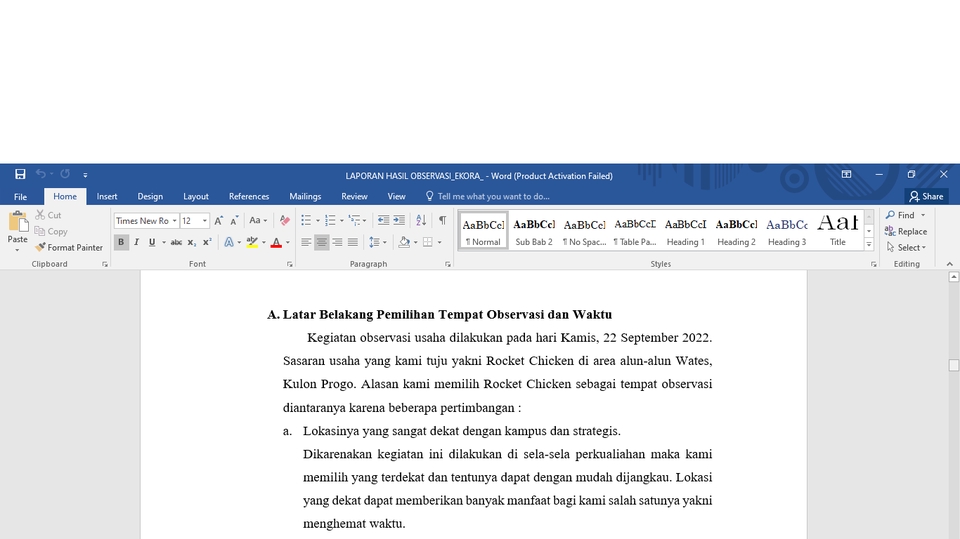The image size is (960, 539).
Task: Toggle Subscript formatting
Action: pos(192,242)
